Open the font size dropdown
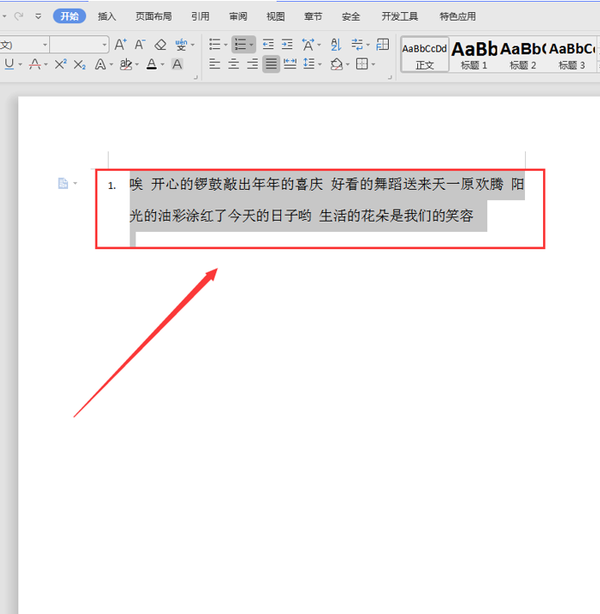Screen dimensions: 600x614 click(104, 45)
